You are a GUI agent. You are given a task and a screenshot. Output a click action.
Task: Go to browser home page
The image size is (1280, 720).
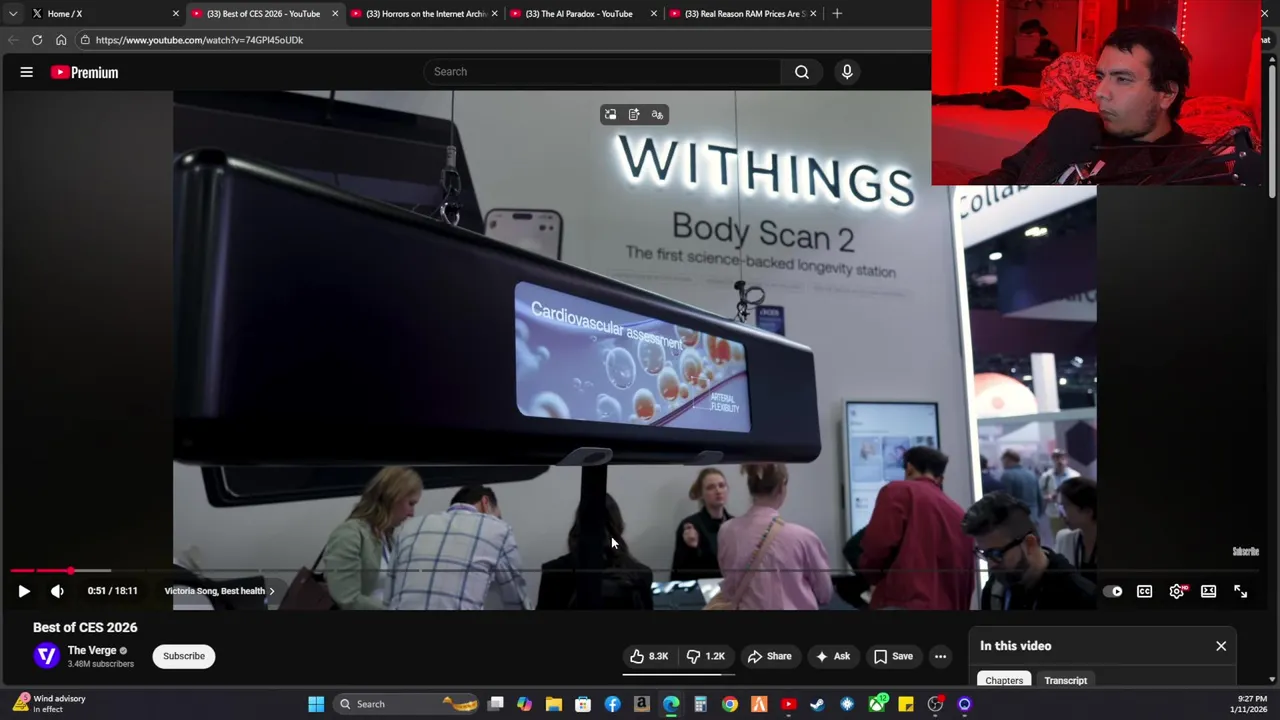point(61,40)
